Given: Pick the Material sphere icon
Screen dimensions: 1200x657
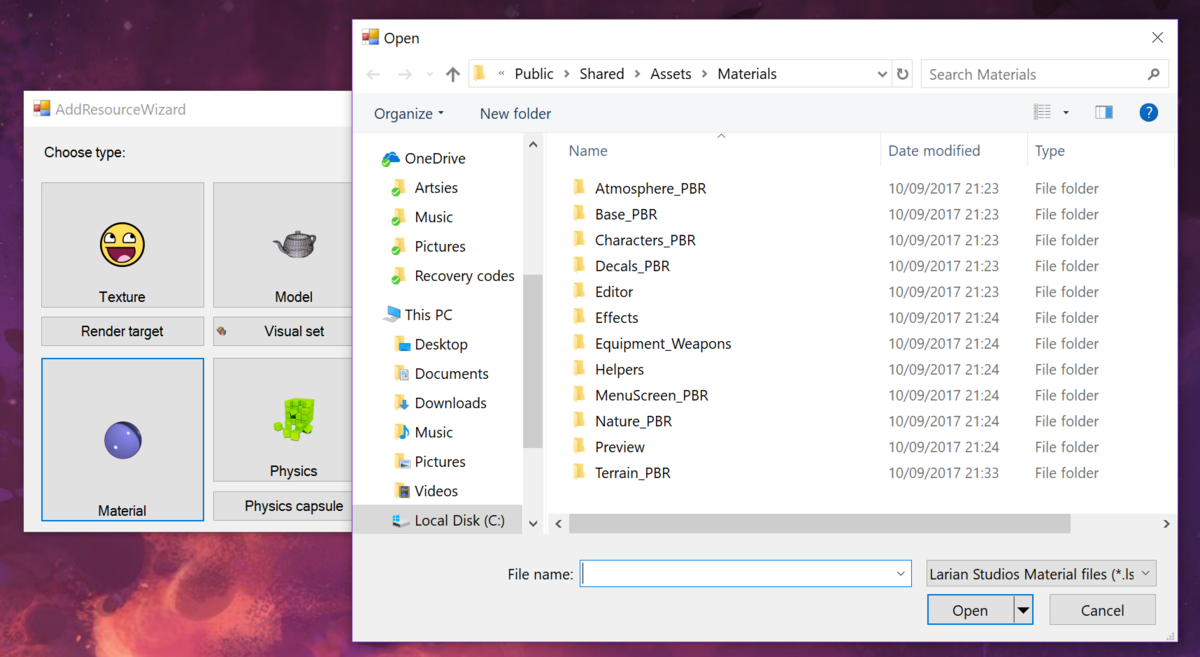Looking at the screenshot, I should (122, 440).
